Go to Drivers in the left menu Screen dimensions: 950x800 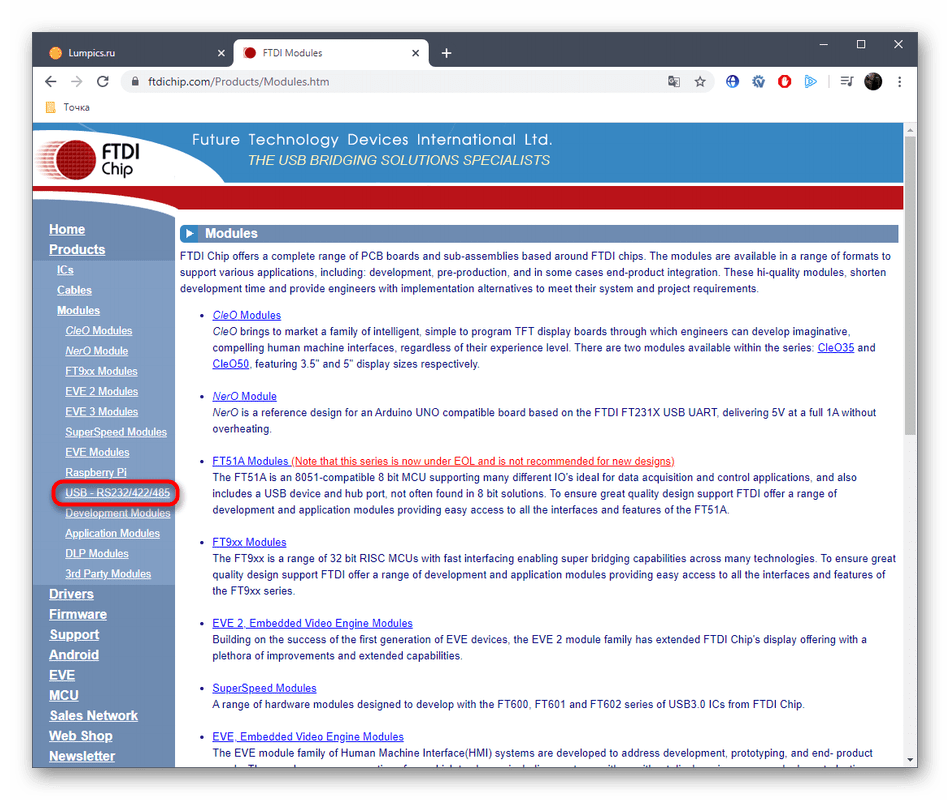pos(71,594)
